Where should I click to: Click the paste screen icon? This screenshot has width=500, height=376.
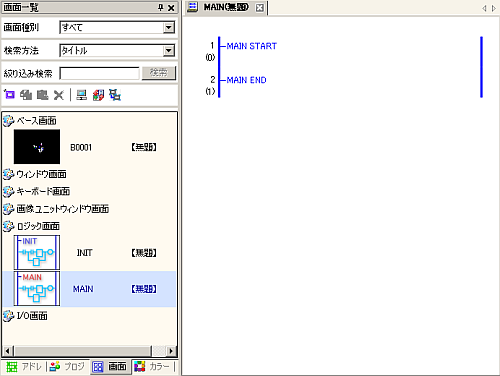coord(42,95)
